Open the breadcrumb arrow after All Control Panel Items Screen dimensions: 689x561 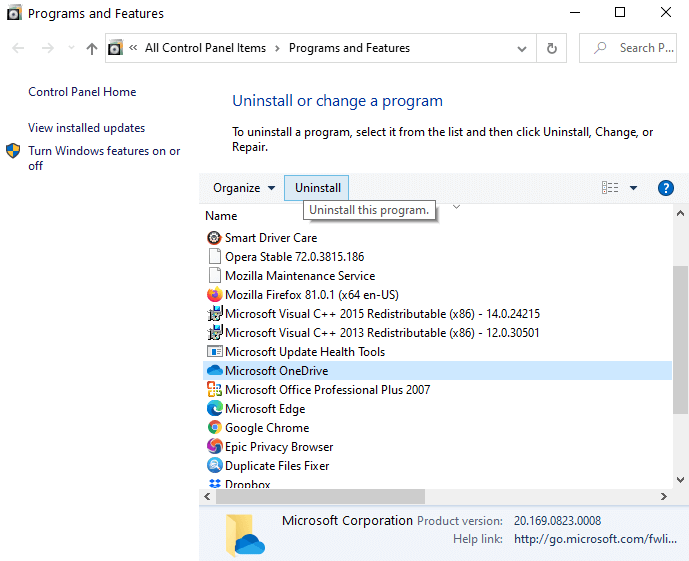pyautogui.click(x=277, y=48)
